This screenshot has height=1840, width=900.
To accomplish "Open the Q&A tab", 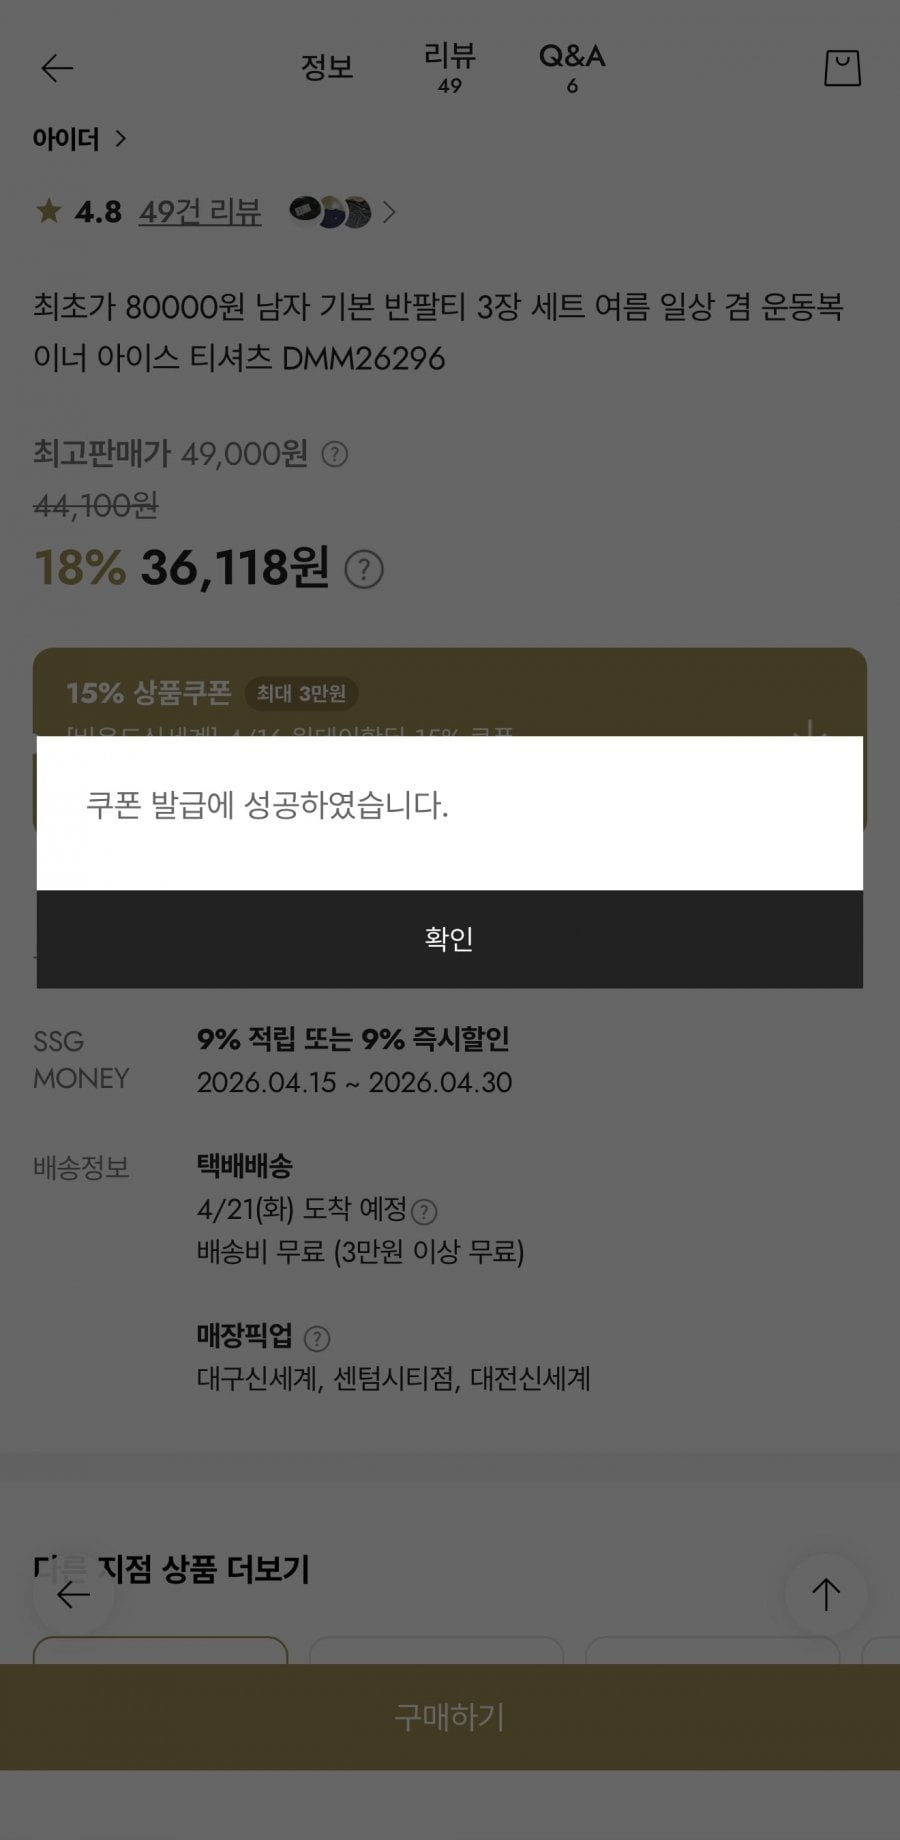I will click(572, 68).
